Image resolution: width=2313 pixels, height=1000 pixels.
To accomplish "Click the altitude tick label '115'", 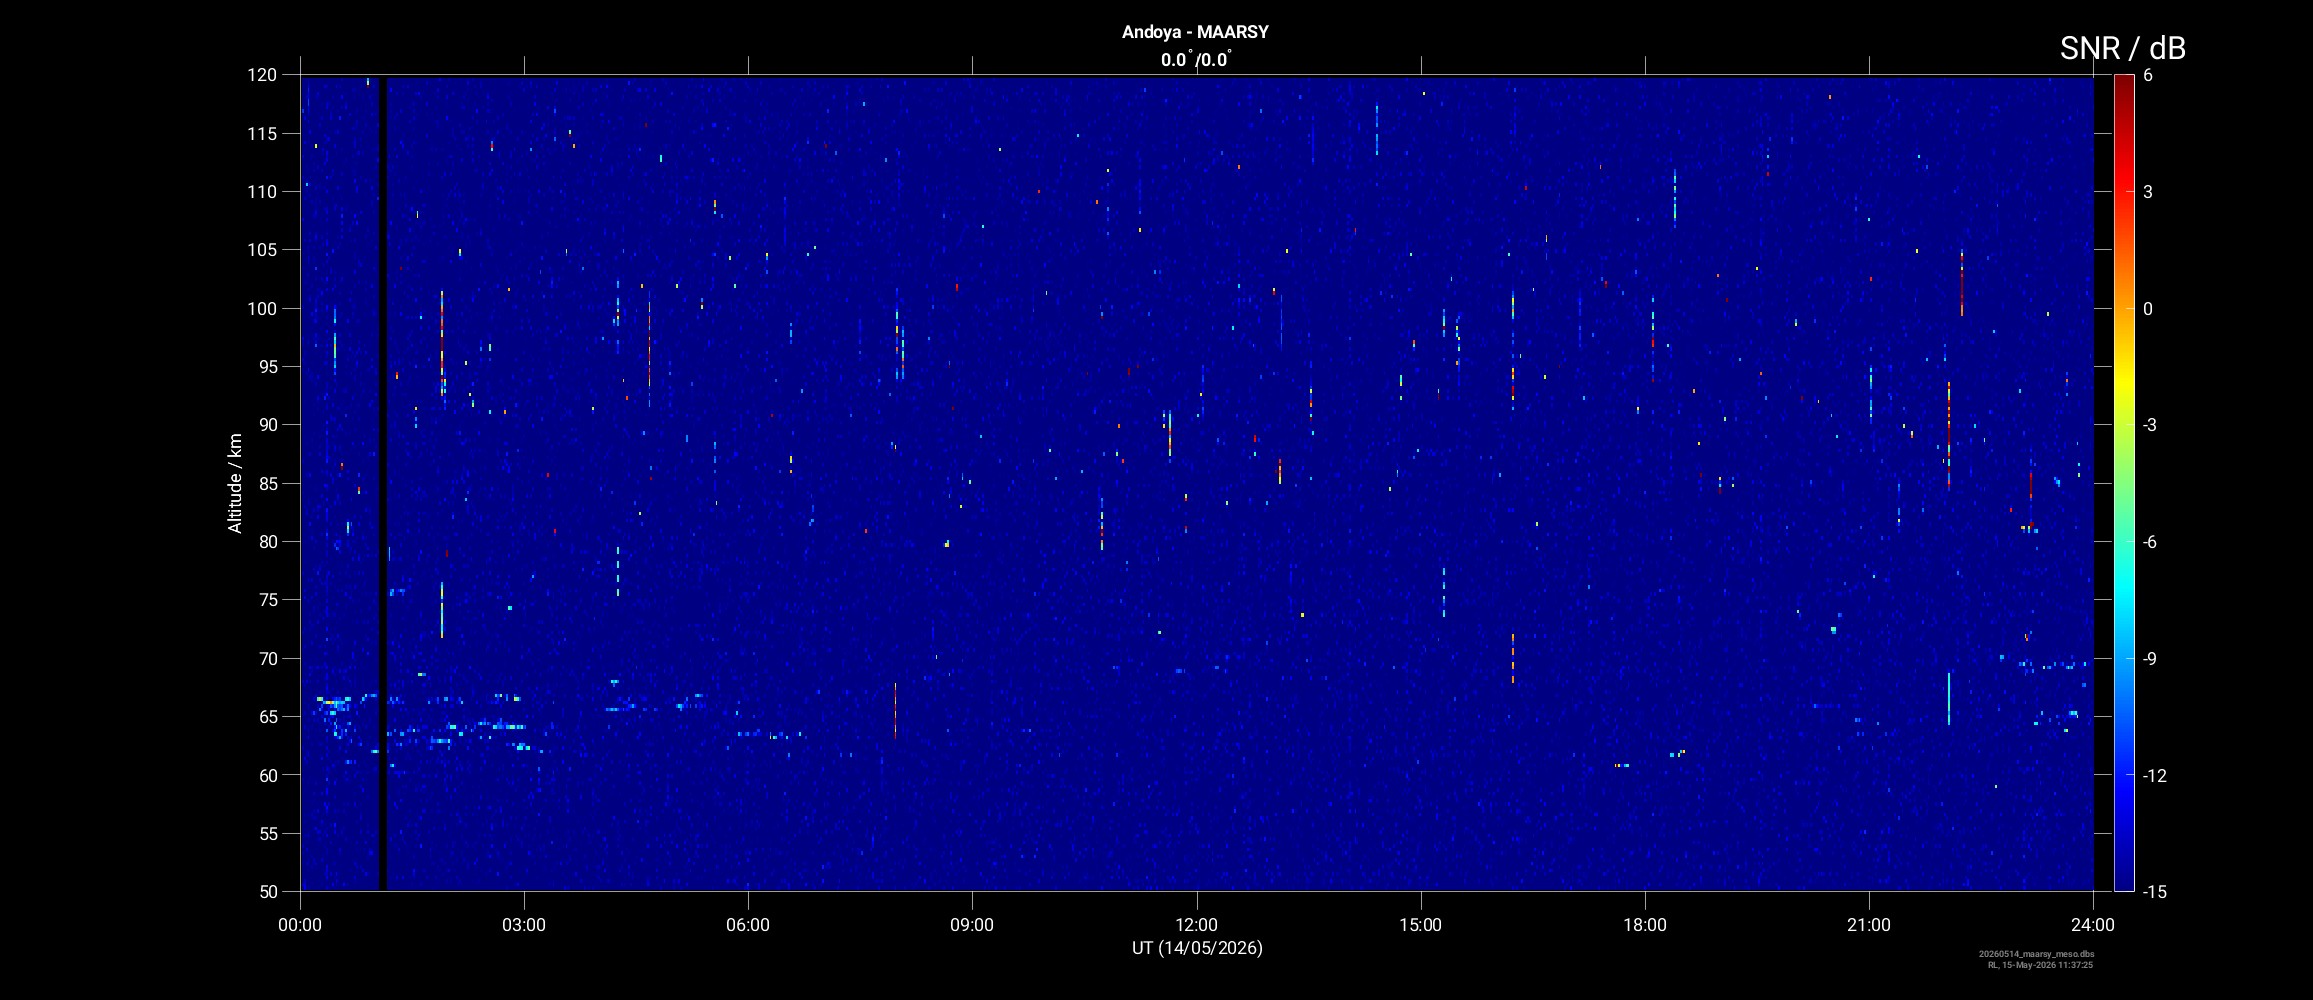I will tap(262, 133).
